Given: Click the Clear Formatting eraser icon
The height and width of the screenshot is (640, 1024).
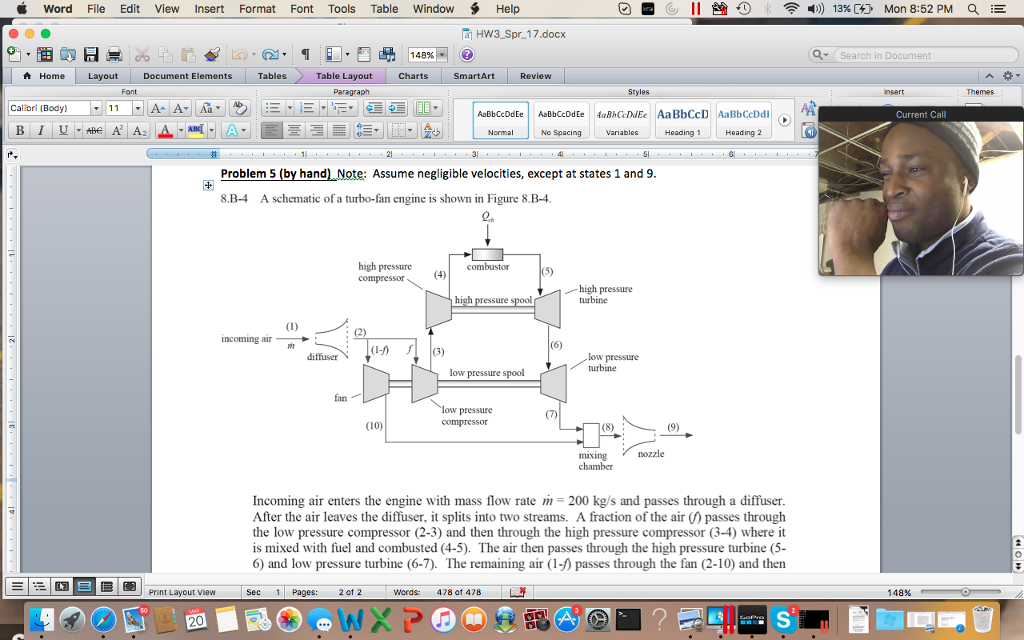Looking at the screenshot, I should click(238, 108).
